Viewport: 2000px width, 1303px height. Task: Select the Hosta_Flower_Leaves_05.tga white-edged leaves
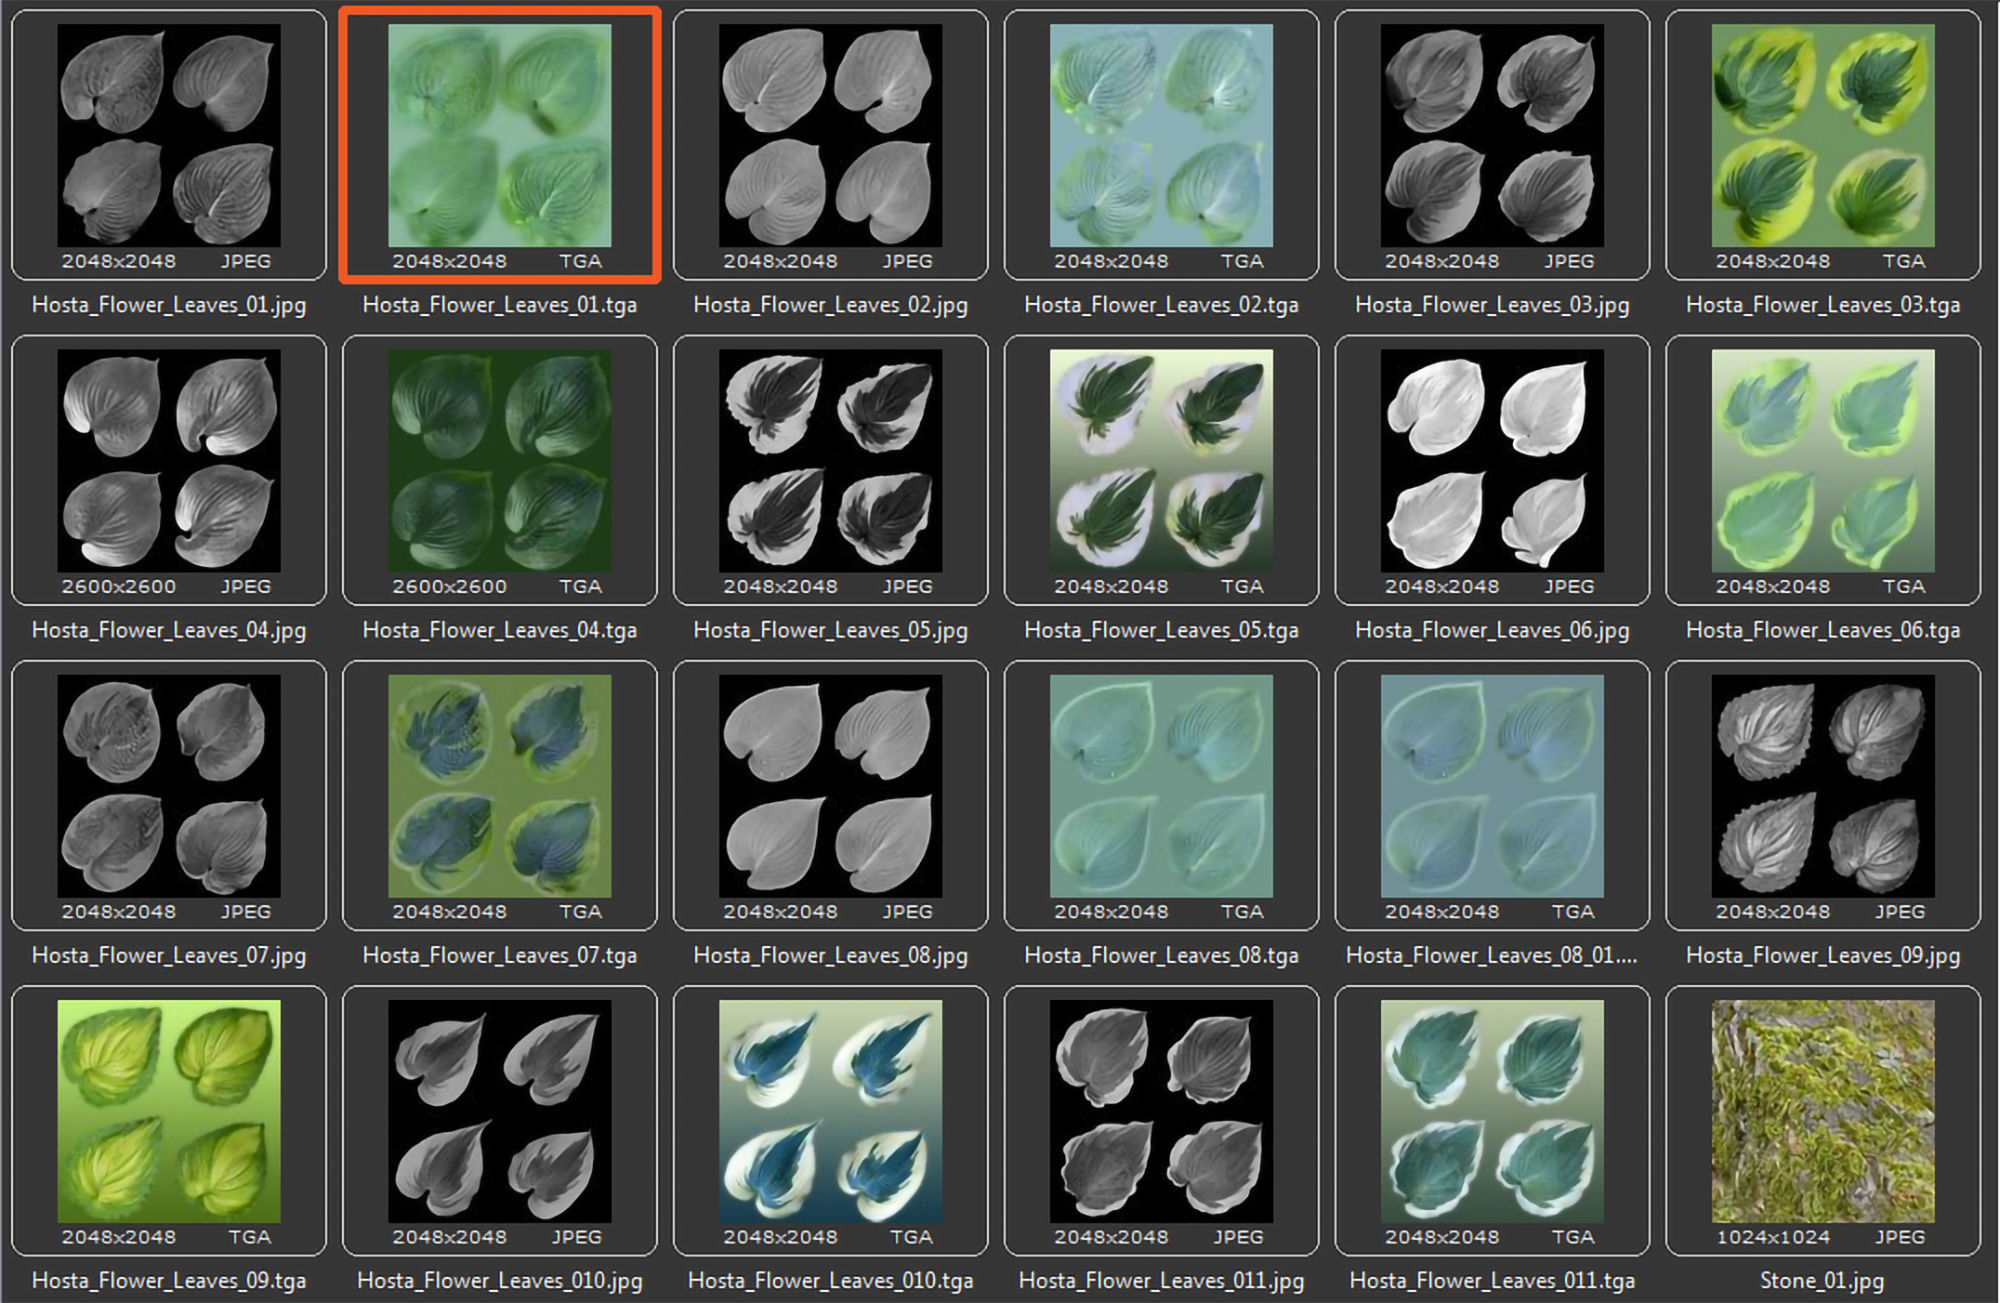click(1161, 461)
